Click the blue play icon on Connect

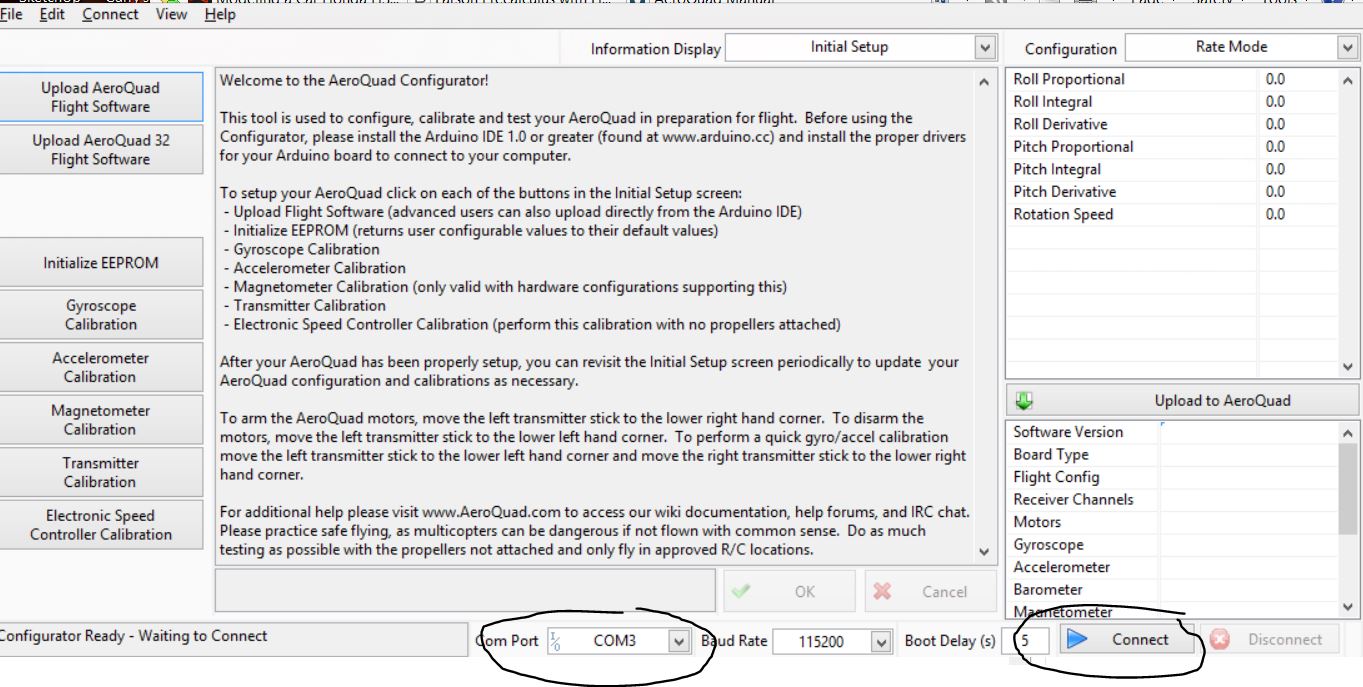tap(1077, 640)
